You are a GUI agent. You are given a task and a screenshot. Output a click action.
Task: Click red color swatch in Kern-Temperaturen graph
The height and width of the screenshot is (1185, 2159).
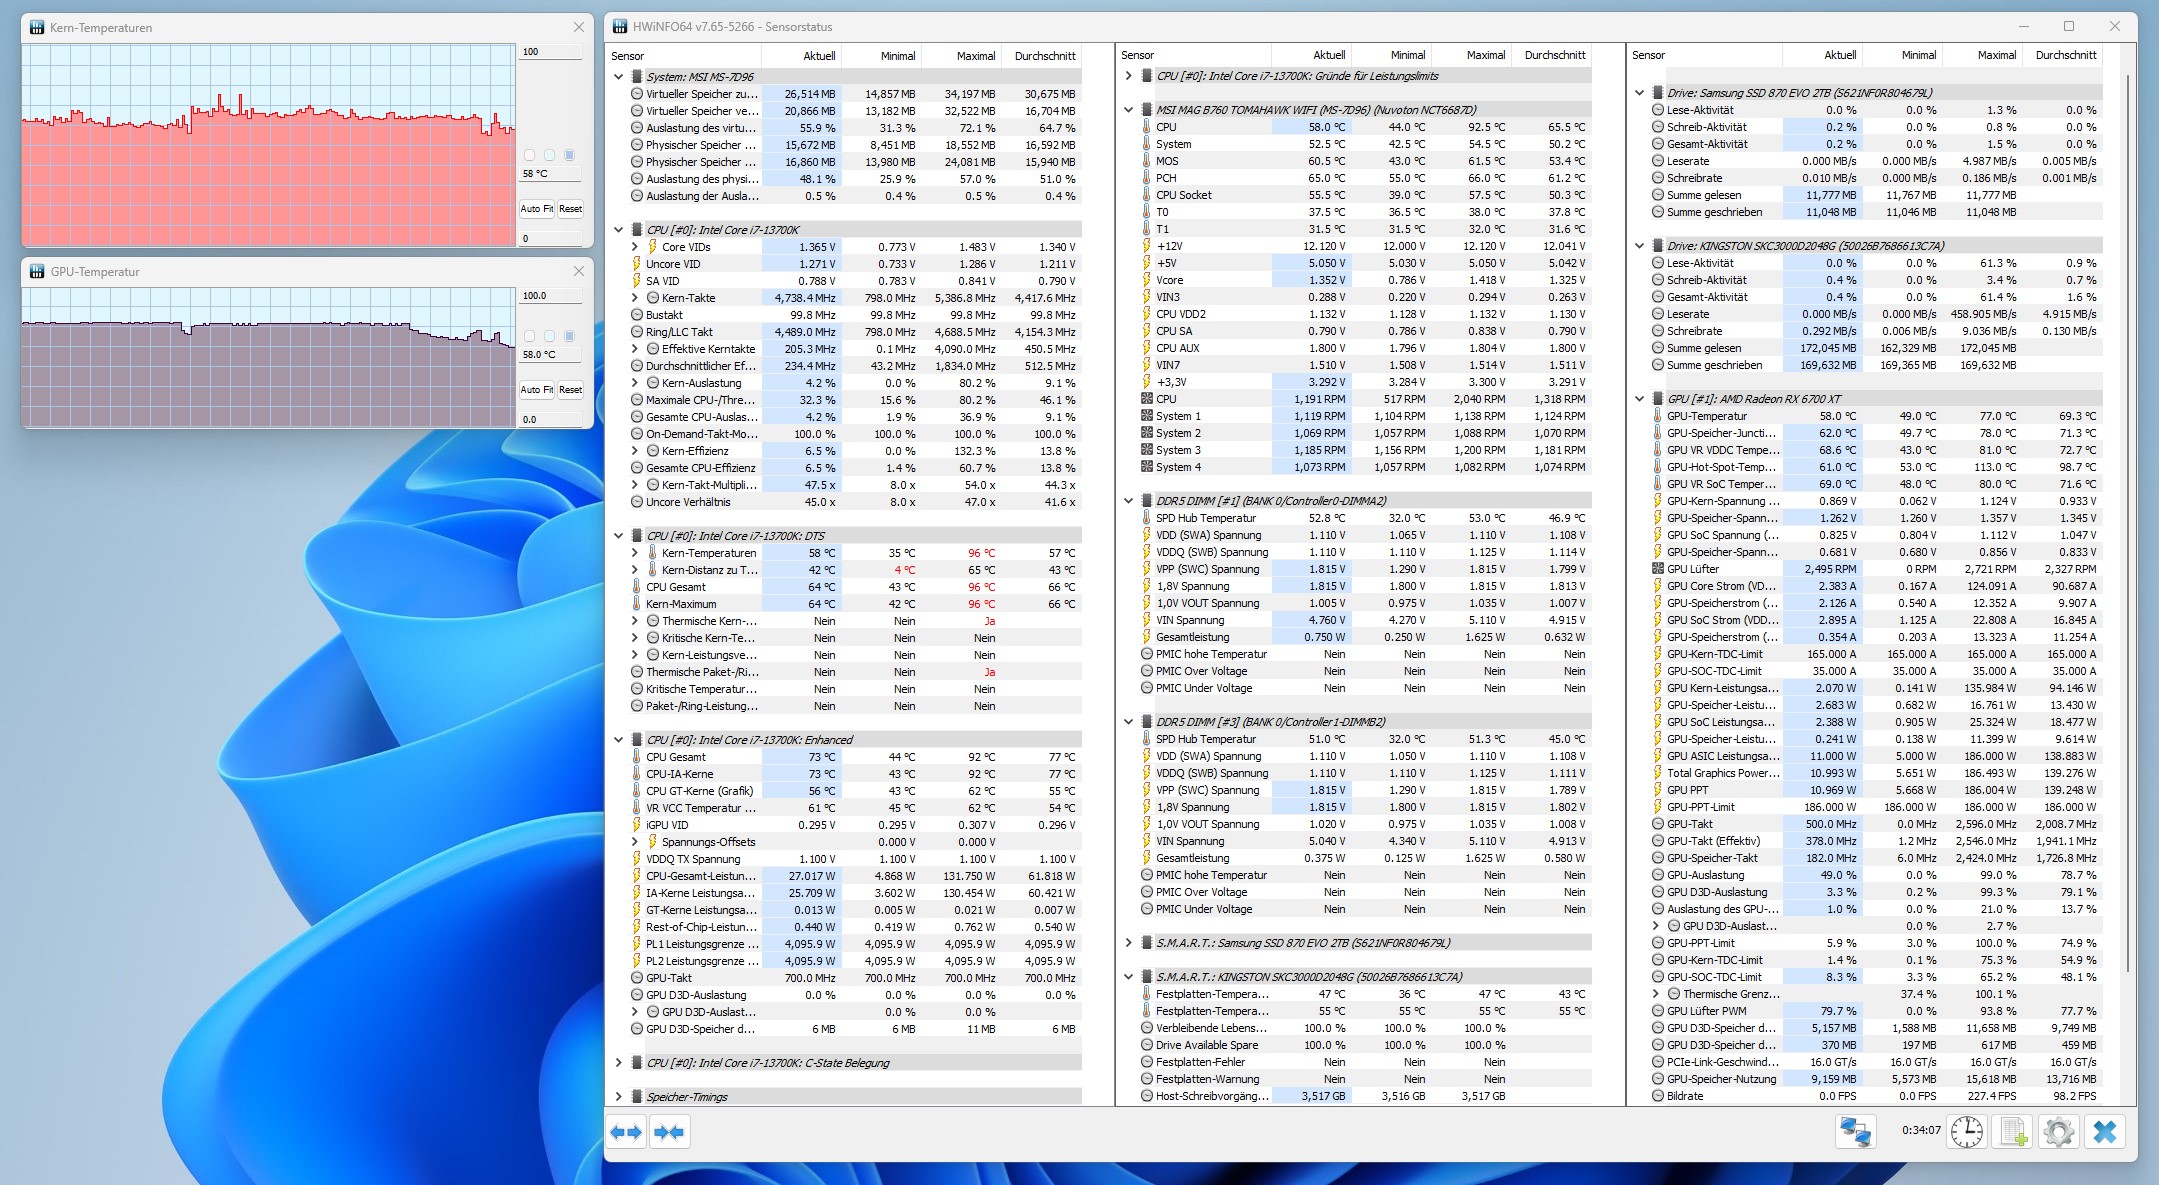coord(530,155)
